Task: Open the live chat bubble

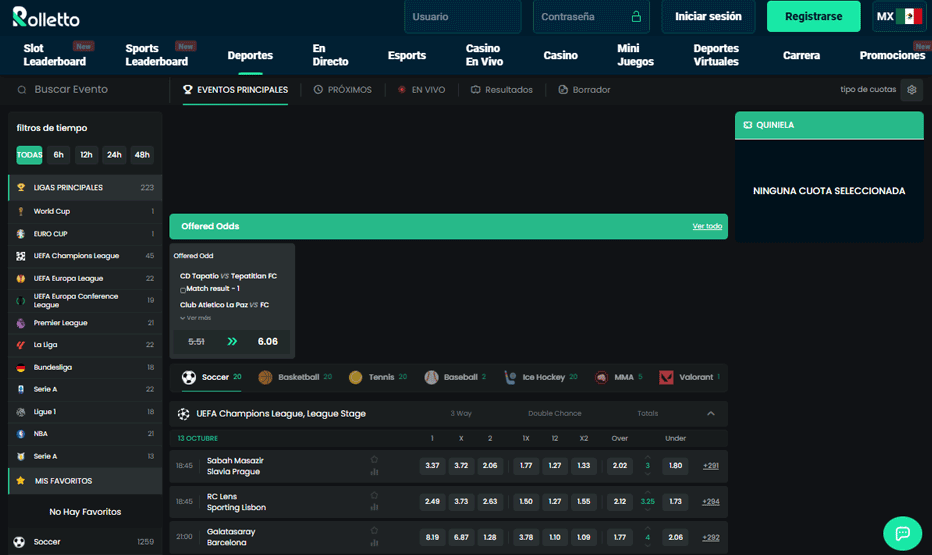Action: click(902, 533)
